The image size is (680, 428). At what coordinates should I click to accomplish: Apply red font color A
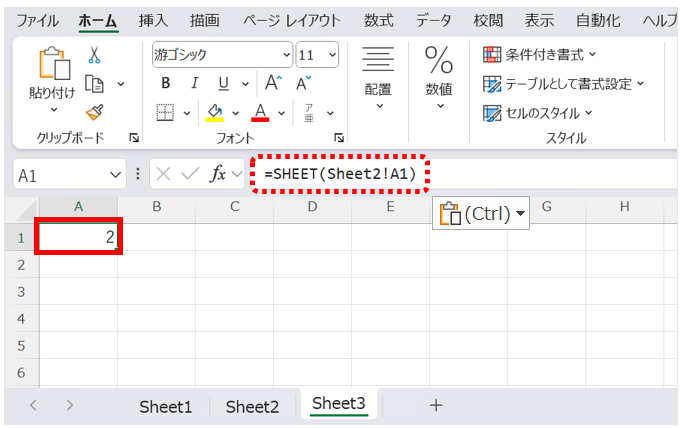click(x=260, y=113)
